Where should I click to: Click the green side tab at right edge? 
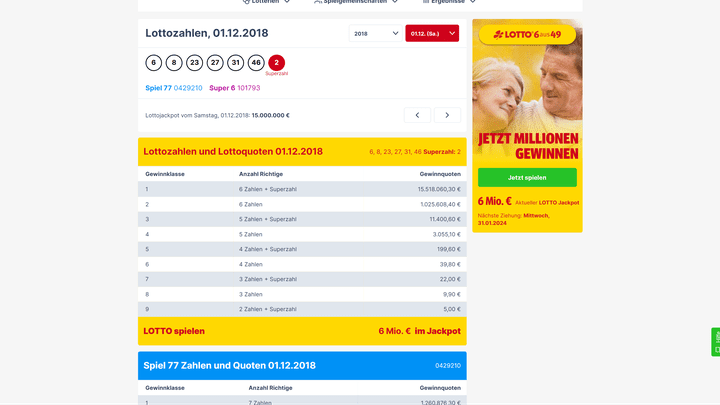tap(716, 342)
